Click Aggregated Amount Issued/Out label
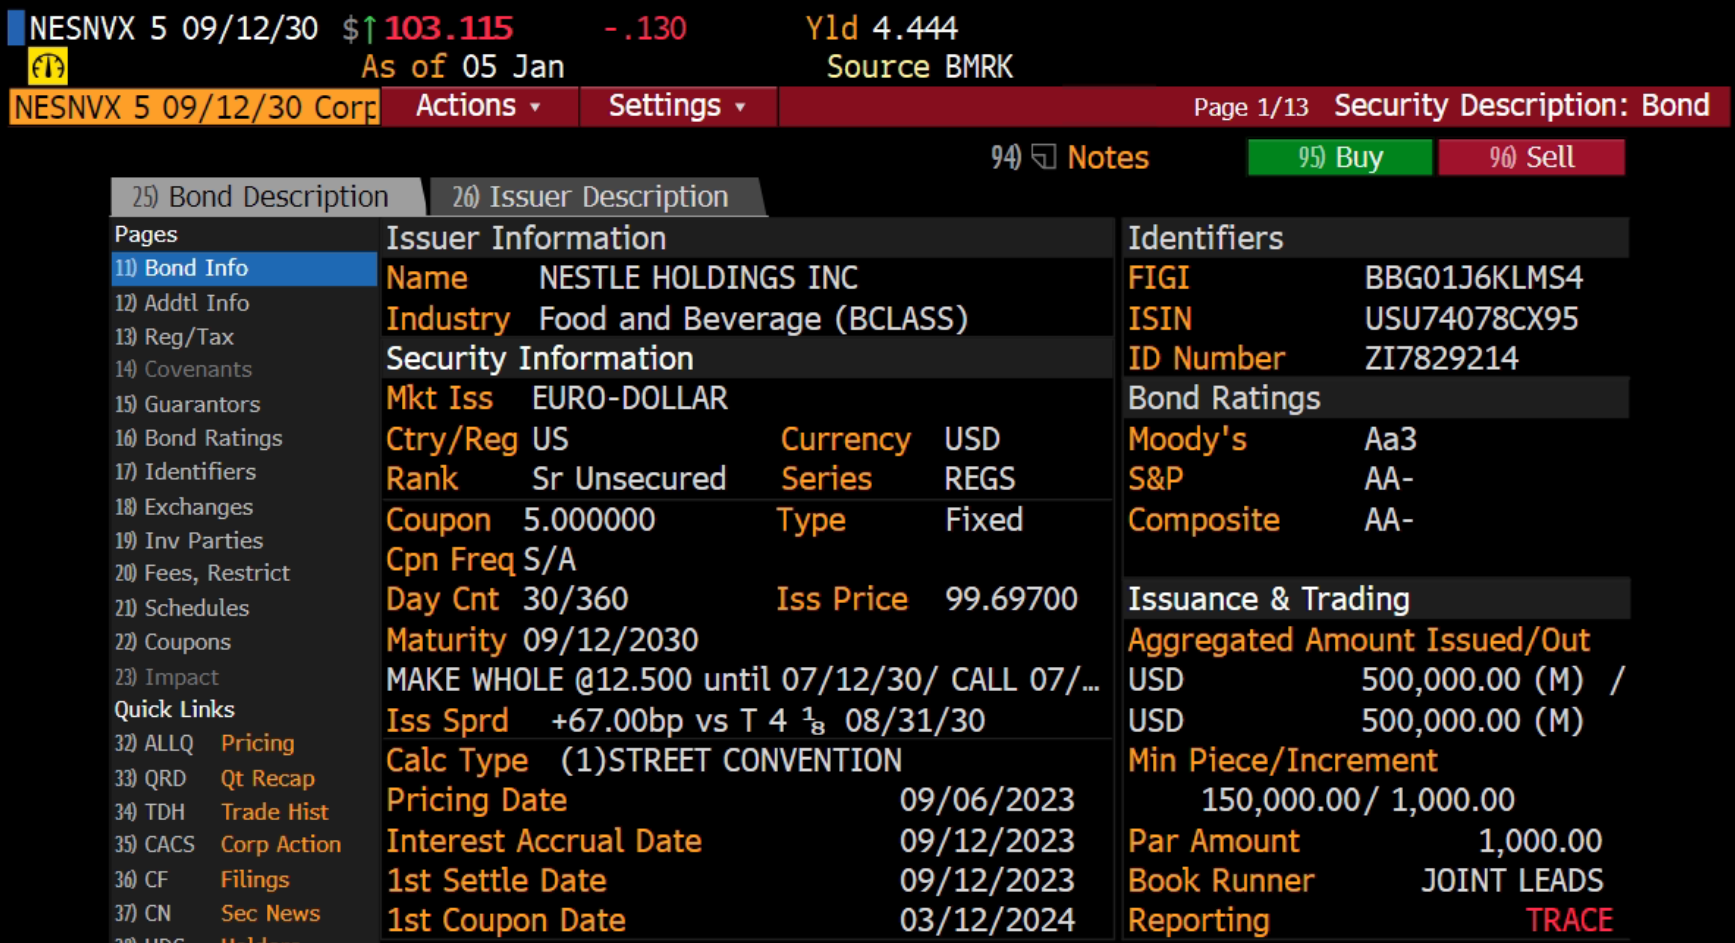The width and height of the screenshot is (1735, 943). [x=1358, y=640]
